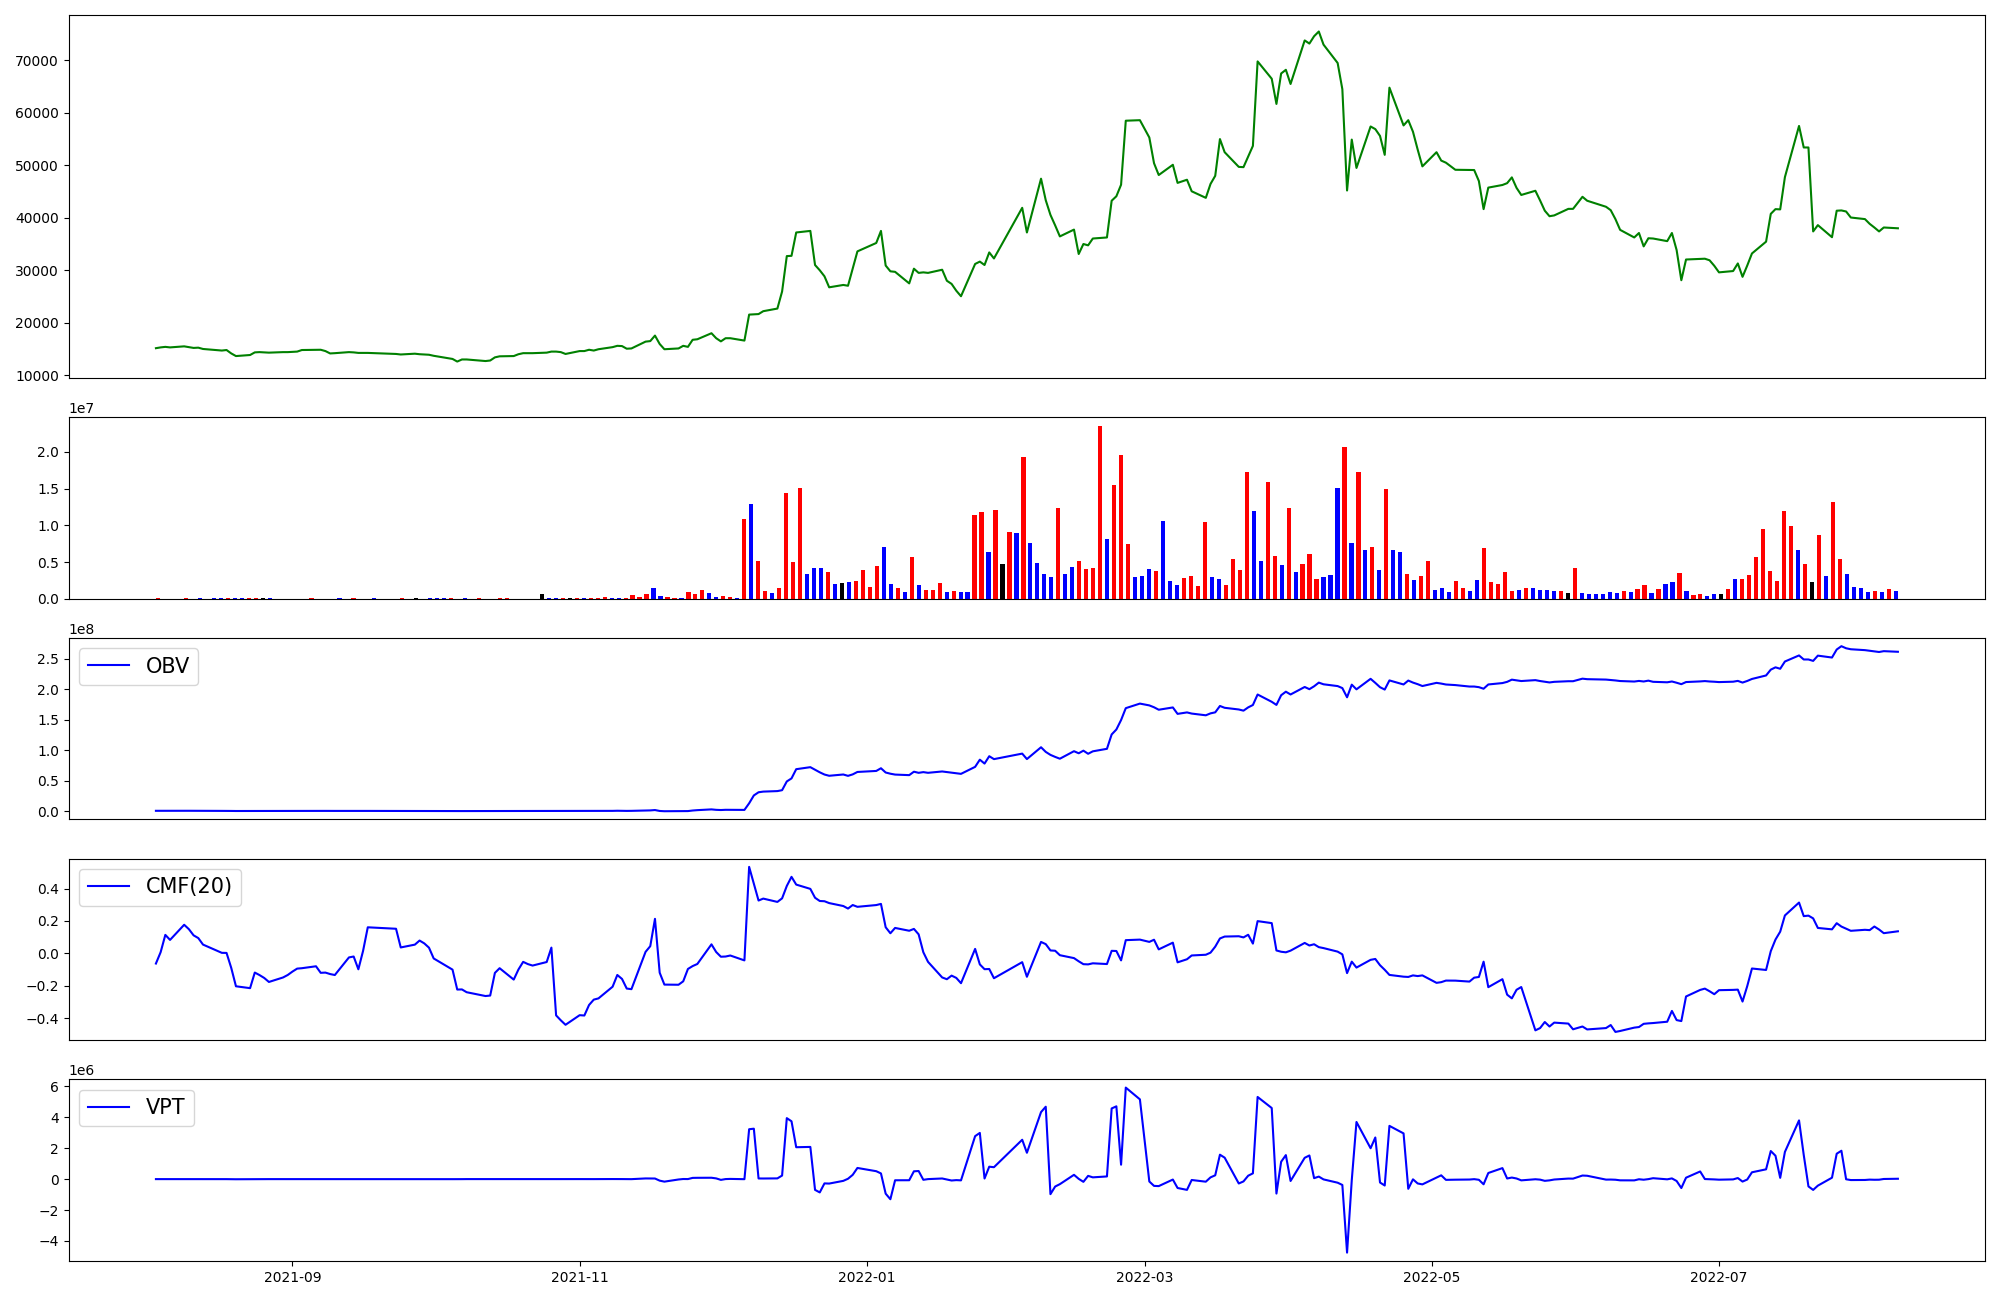Click the 2022-01 date tick label

point(867,1277)
